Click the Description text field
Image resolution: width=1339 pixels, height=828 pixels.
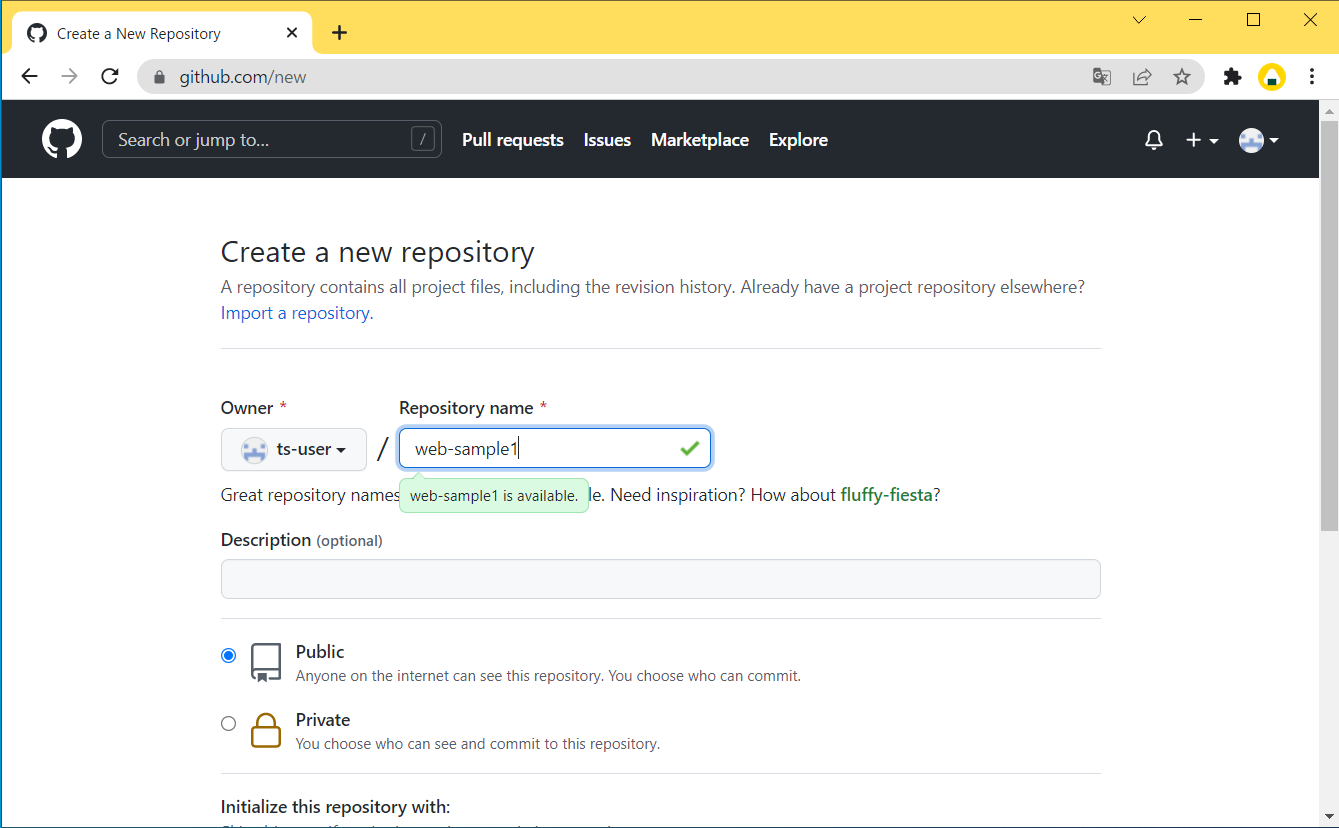[660, 579]
